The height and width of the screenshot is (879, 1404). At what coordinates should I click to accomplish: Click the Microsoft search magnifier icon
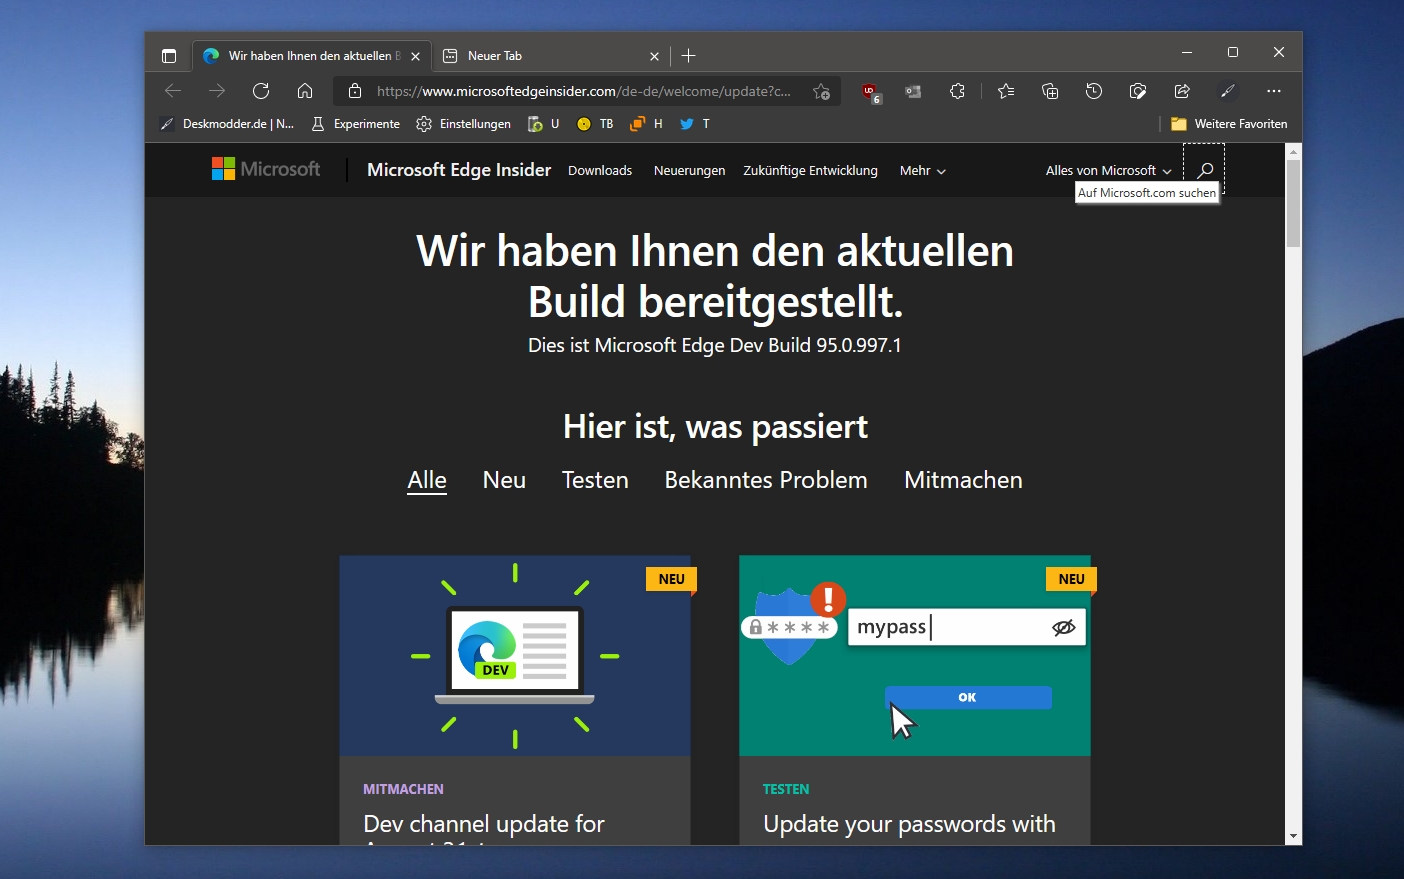click(x=1204, y=170)
